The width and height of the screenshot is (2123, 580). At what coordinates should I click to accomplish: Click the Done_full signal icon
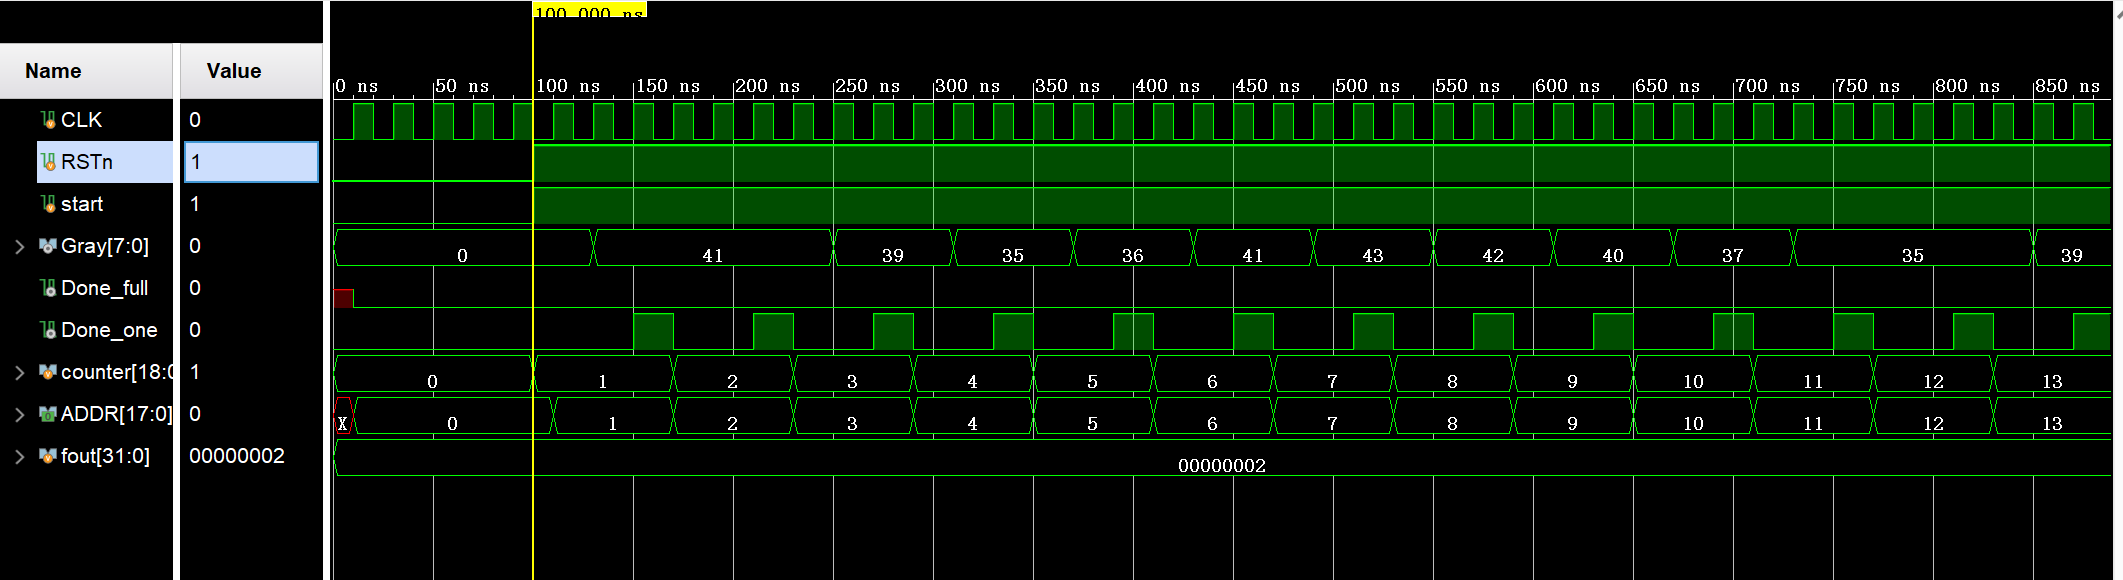pyautogui.click(x=48, y=288)
